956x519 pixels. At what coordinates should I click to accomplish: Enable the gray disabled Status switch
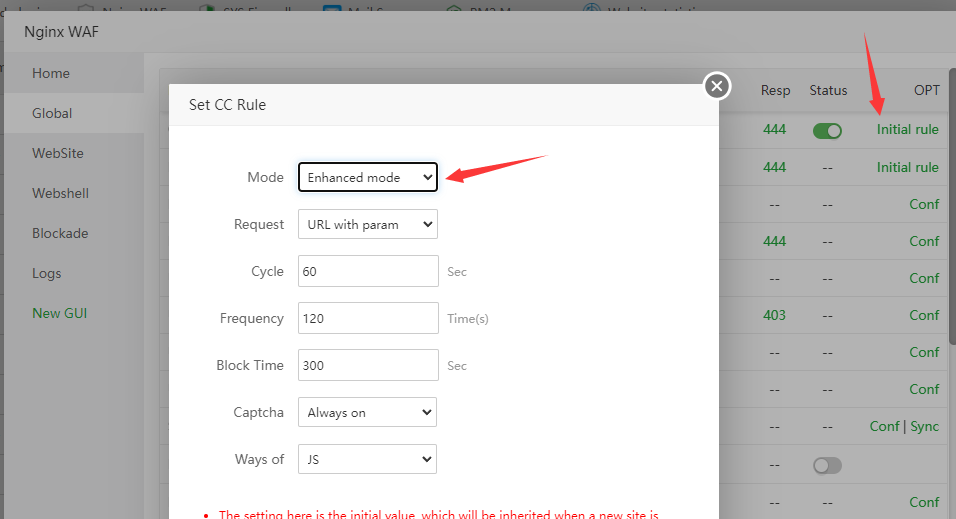827,465
